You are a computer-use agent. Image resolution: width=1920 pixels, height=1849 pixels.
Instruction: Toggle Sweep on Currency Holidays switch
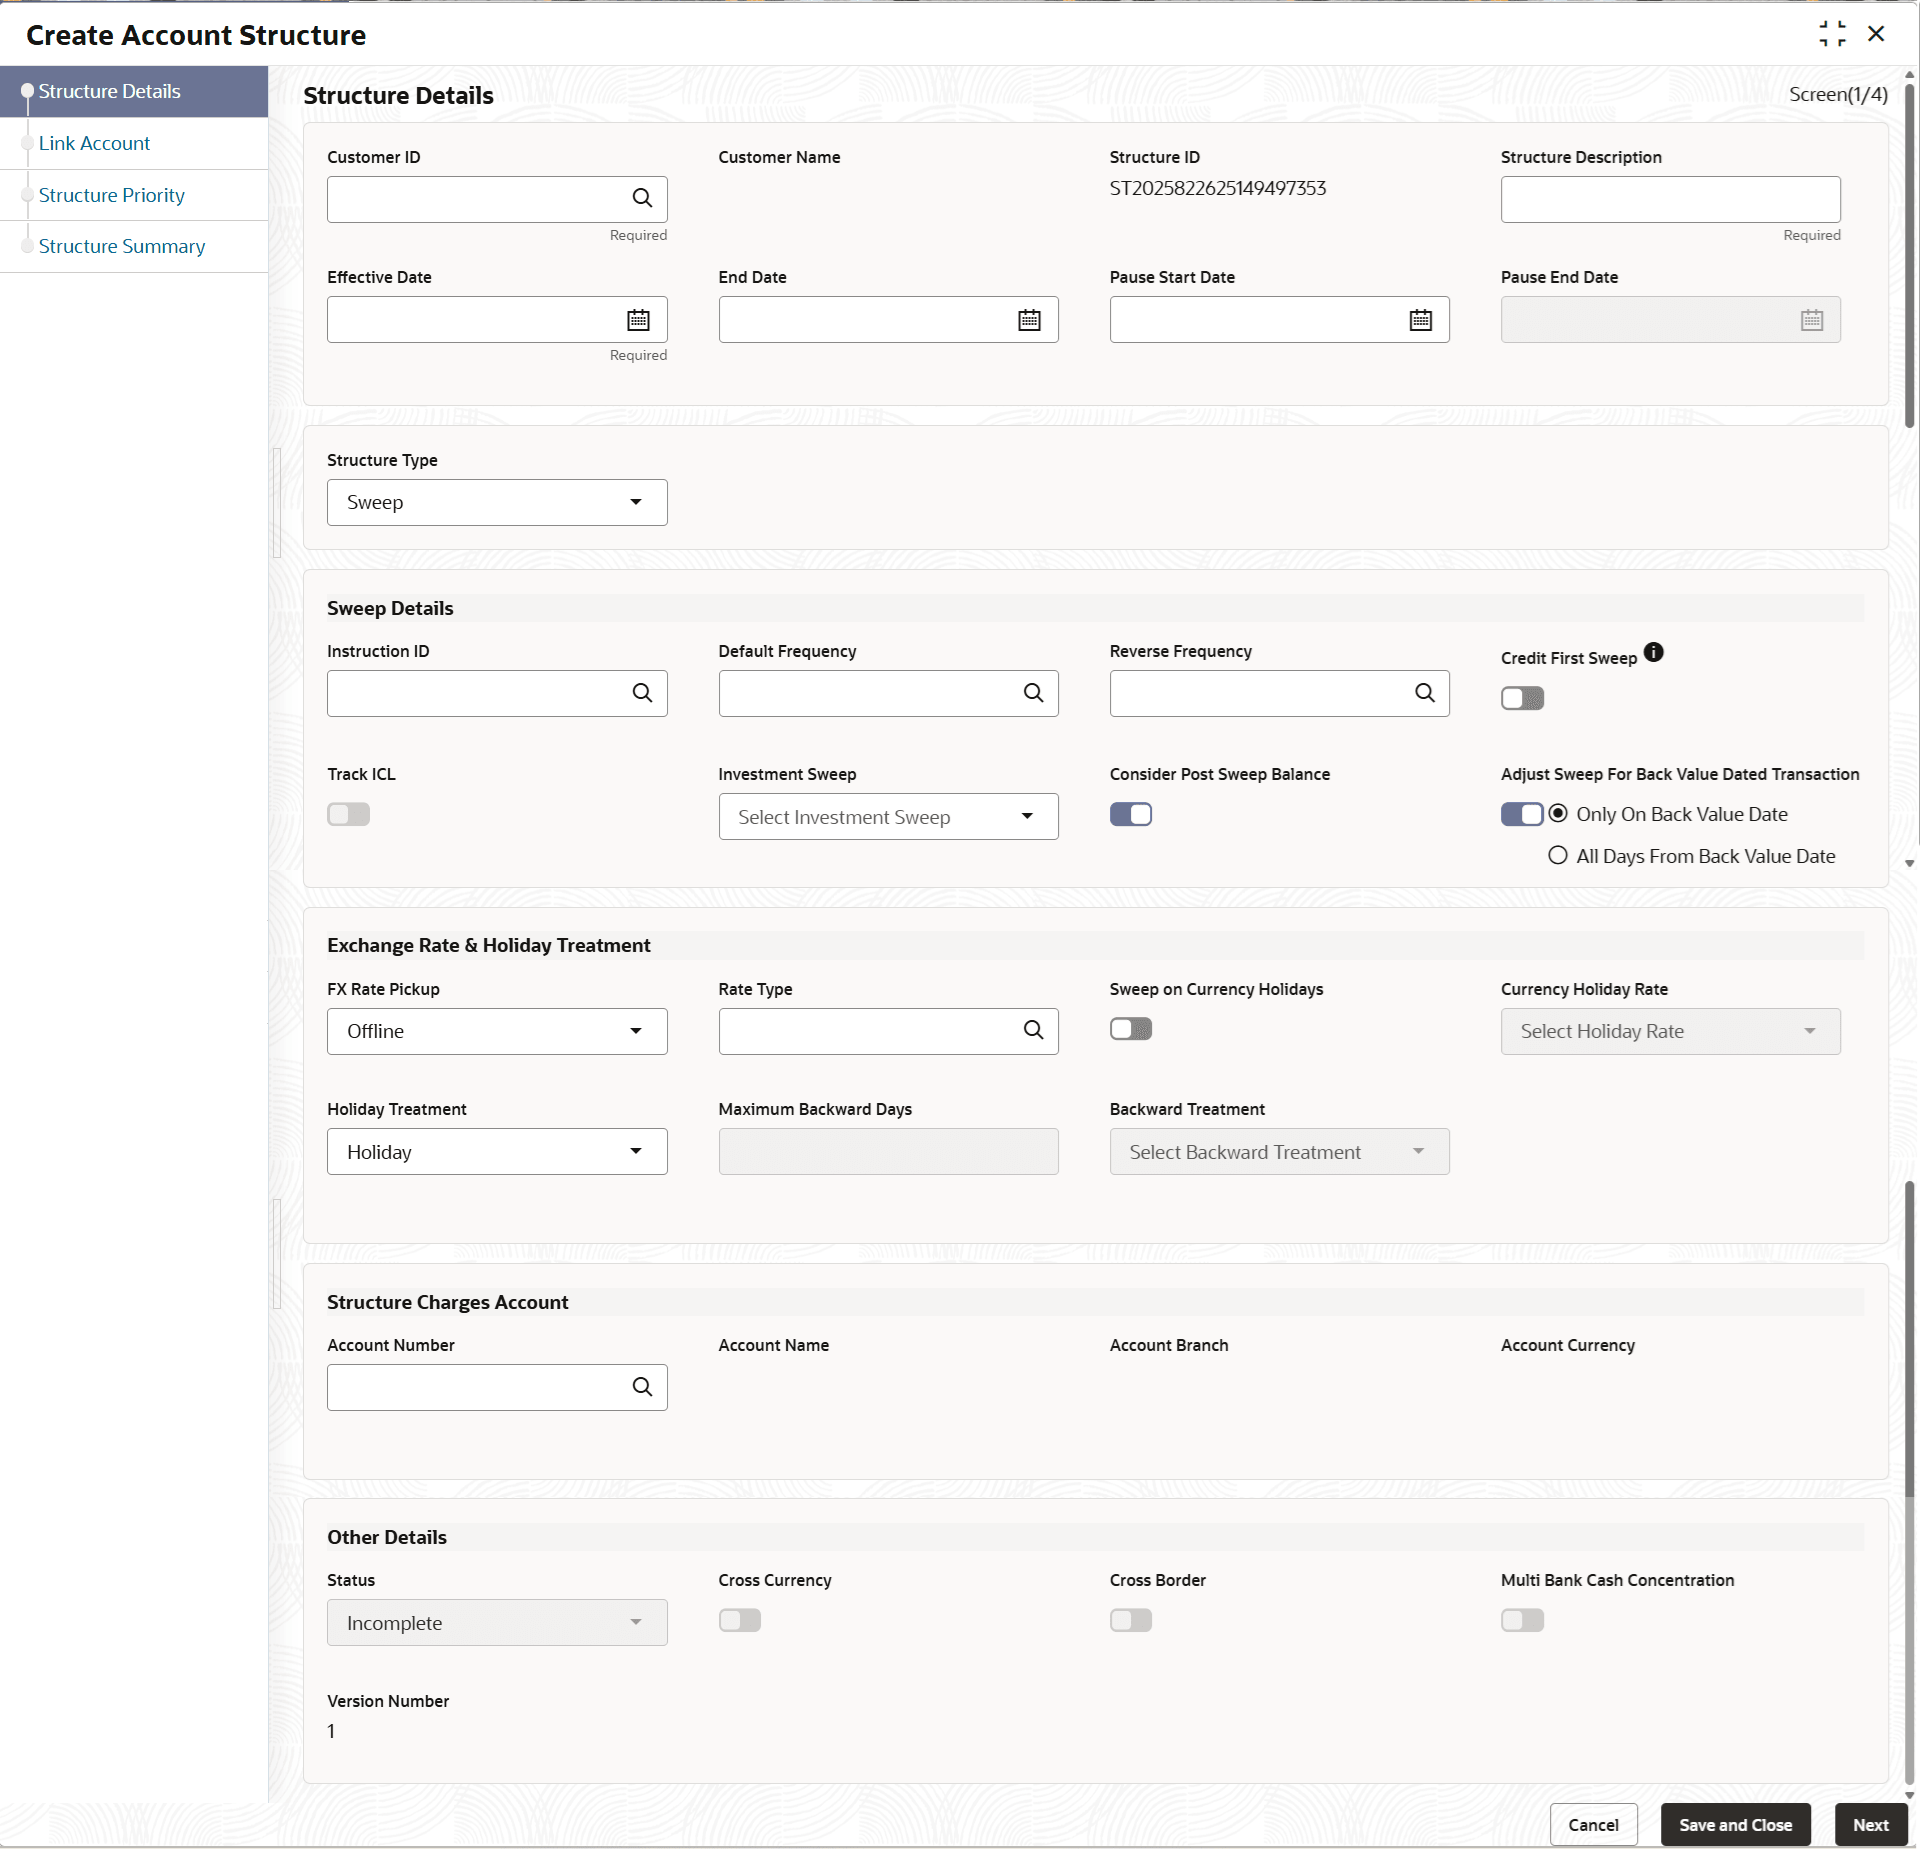1131,1029
